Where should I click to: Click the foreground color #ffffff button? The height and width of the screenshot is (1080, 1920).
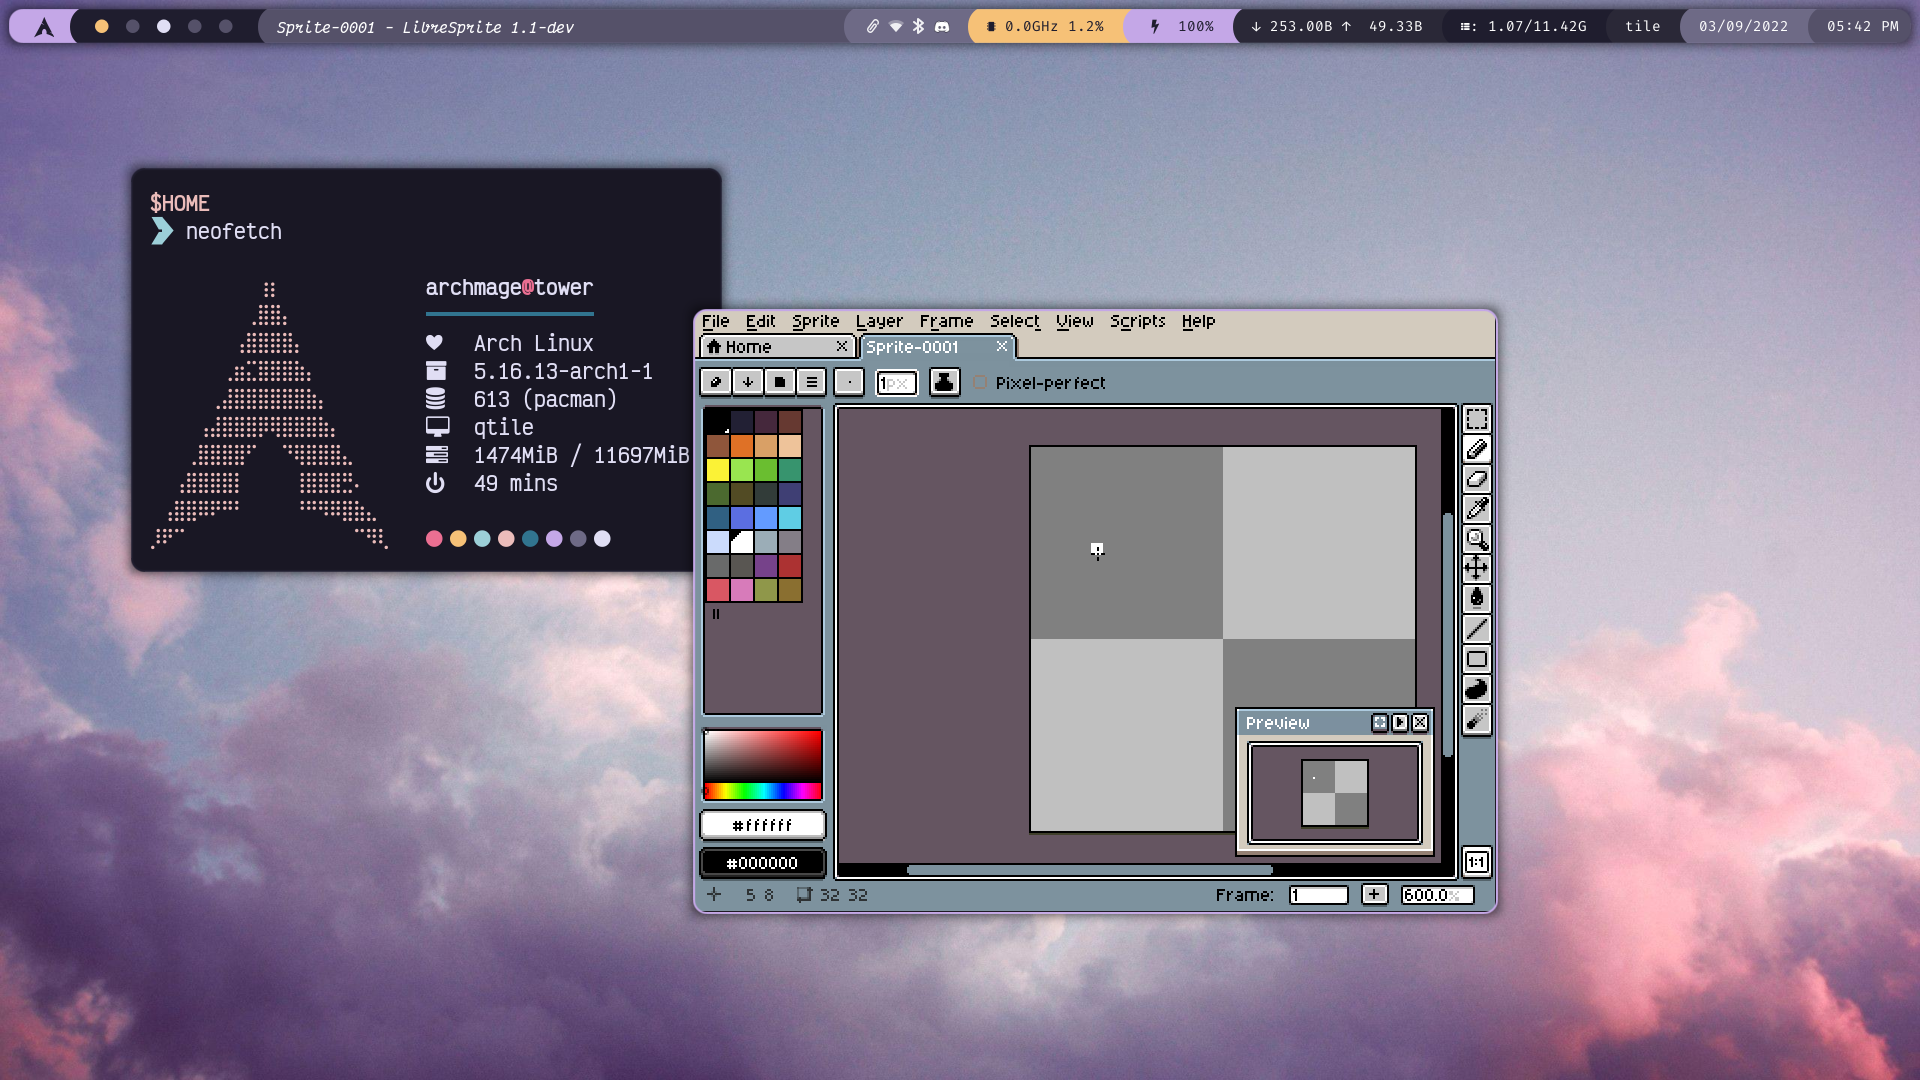tap(762, 825)
